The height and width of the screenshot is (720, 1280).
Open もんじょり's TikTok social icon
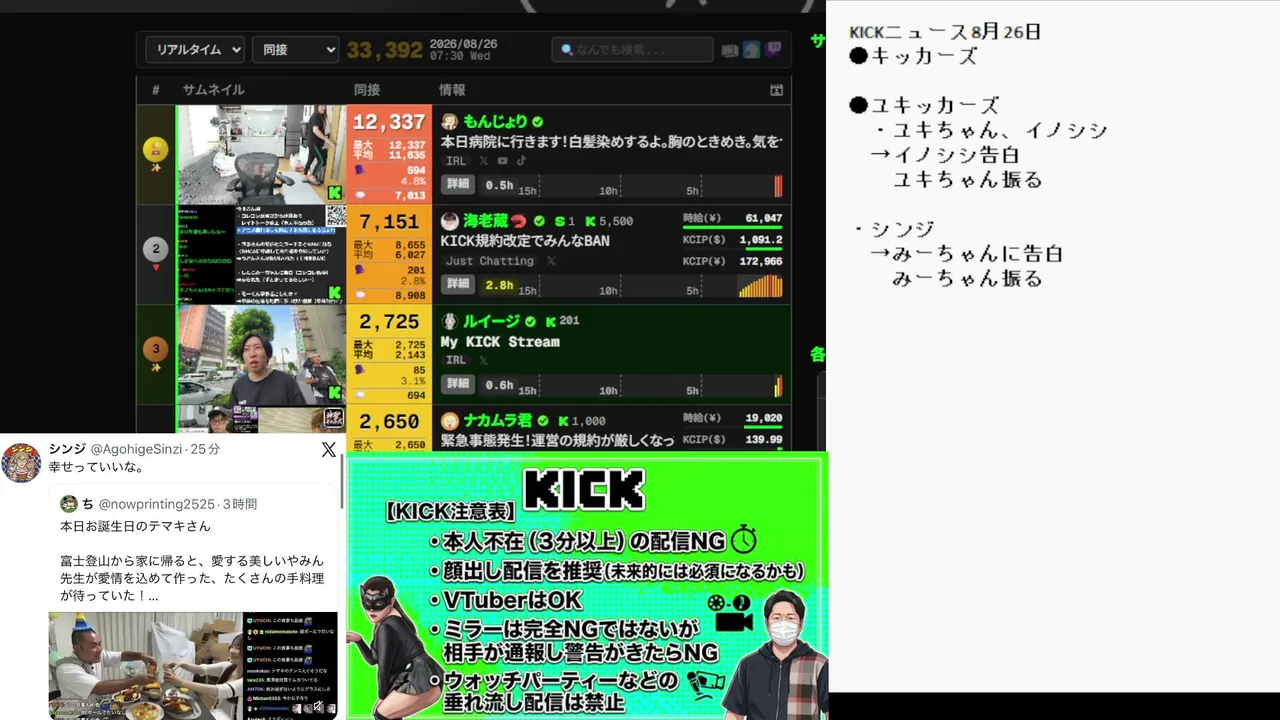point(521,161)
